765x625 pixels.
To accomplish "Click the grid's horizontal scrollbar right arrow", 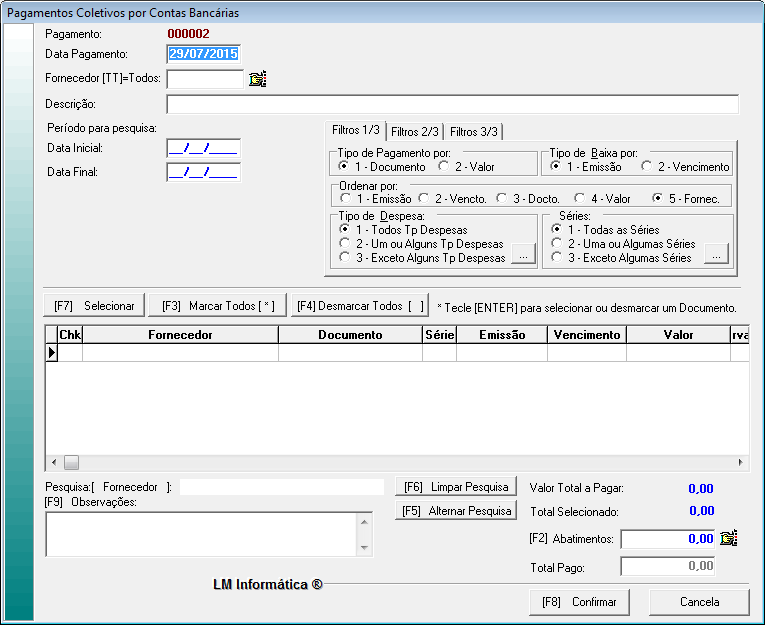I will click(x=740, y=463).
